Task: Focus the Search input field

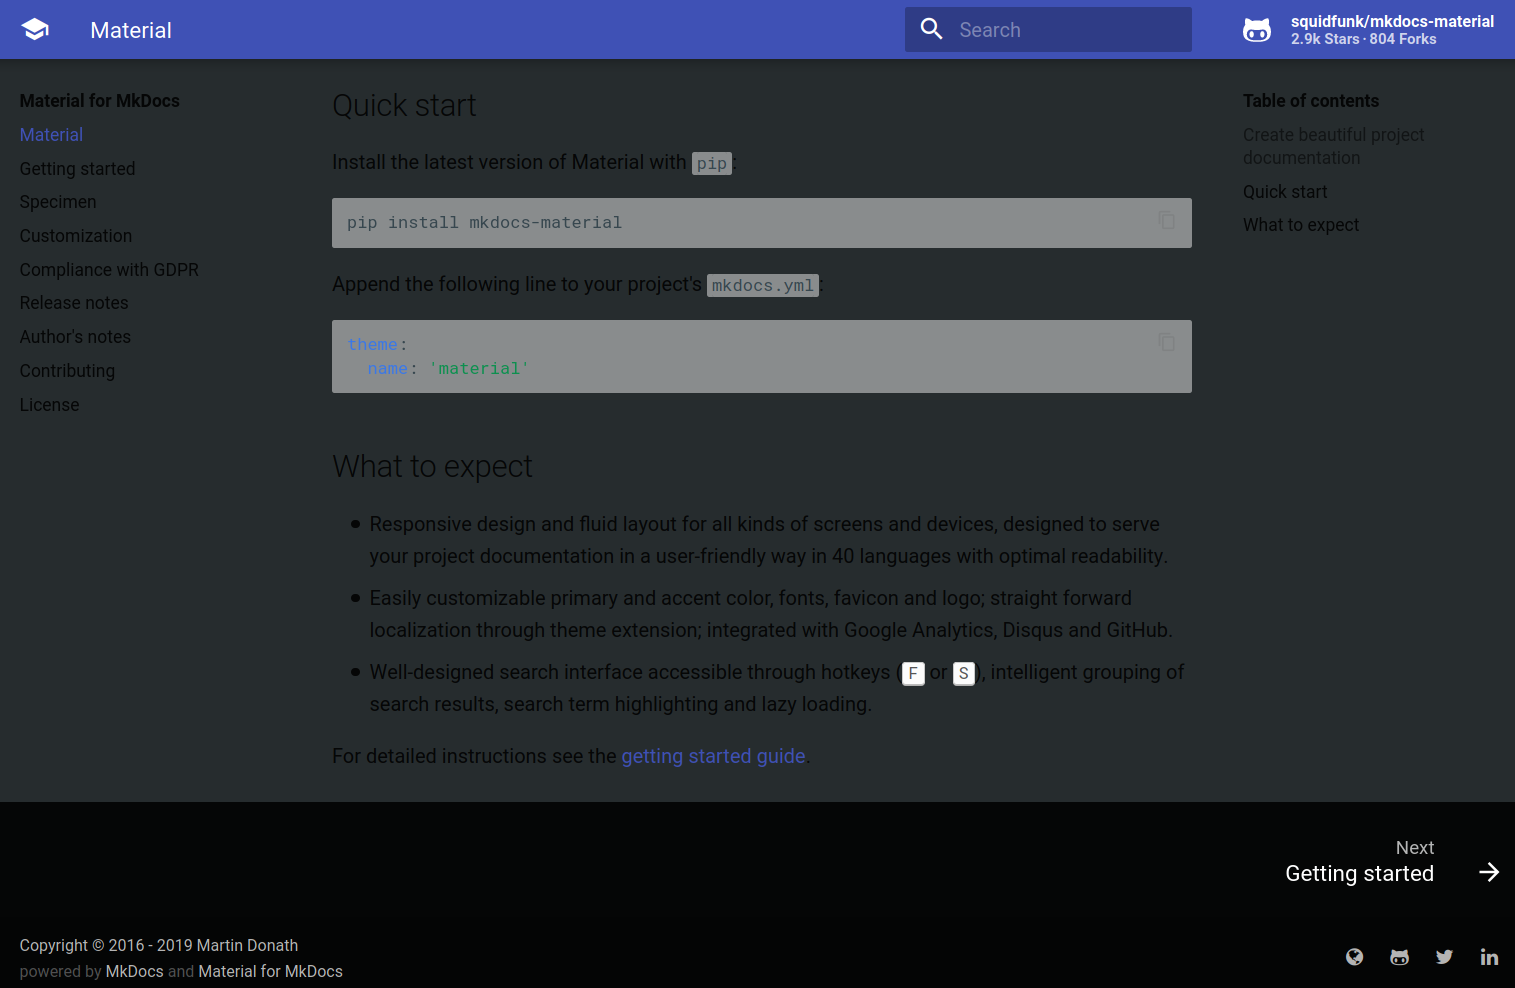Action: click(x=1048, y=30)
